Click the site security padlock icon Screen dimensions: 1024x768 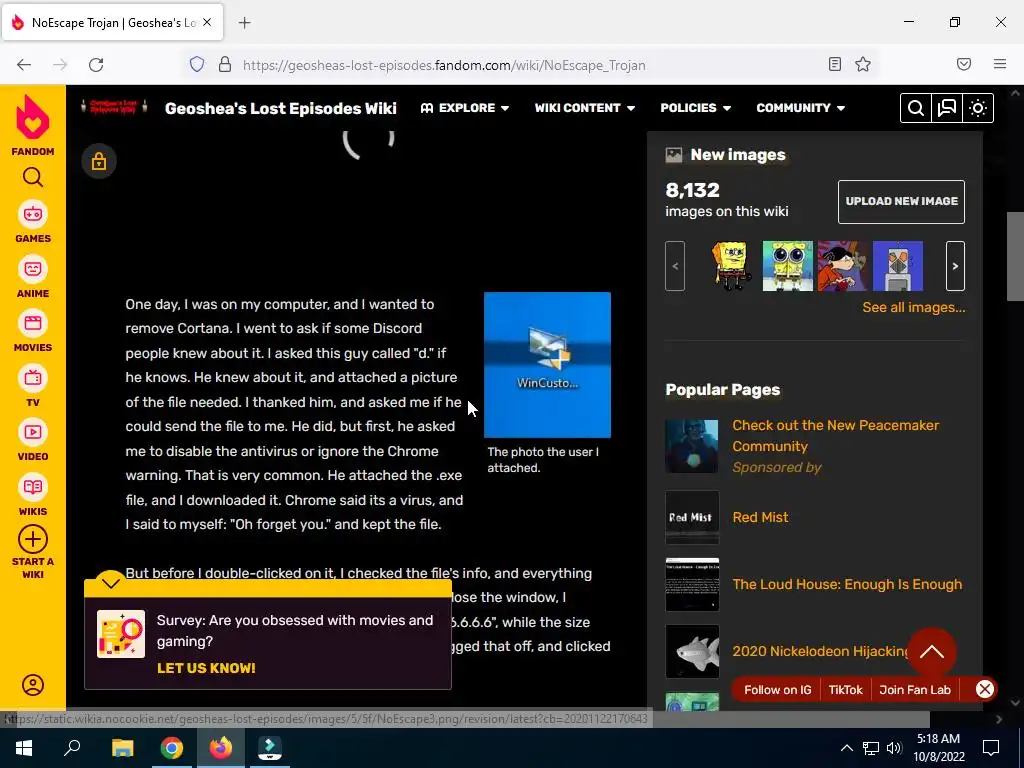coord(225,64)
